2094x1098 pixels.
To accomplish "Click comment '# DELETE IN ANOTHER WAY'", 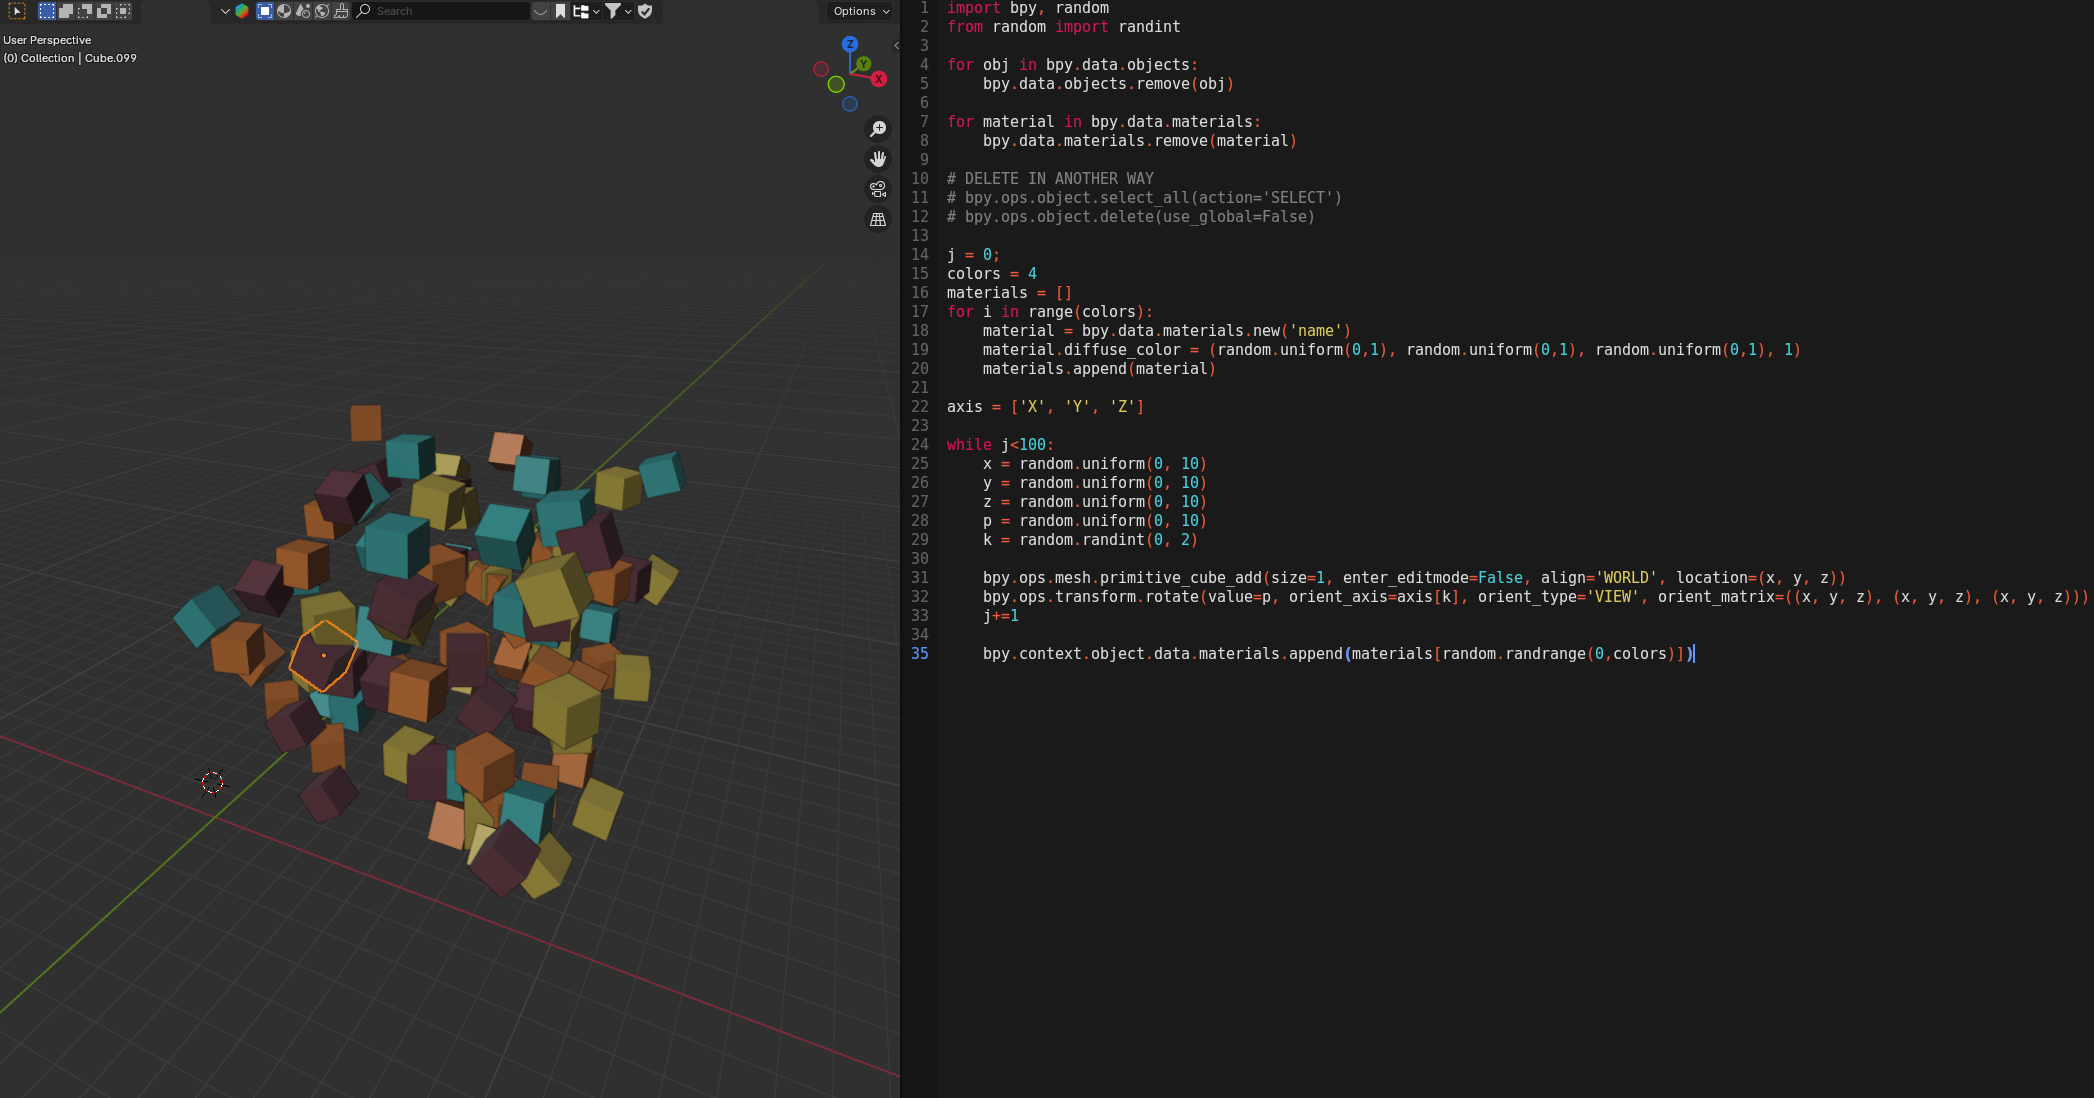I will (1050, 179).
